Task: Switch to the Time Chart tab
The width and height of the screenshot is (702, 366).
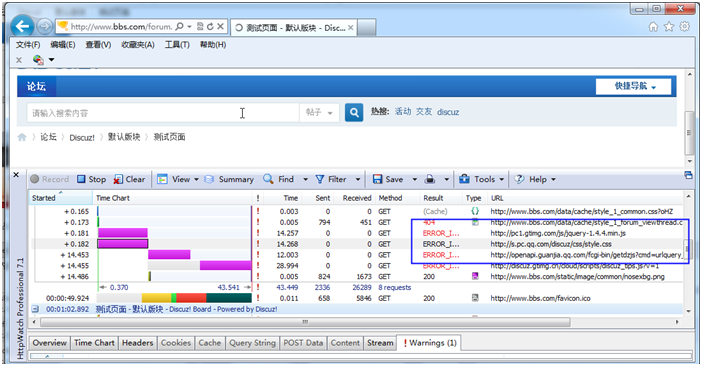Action: 94,343
